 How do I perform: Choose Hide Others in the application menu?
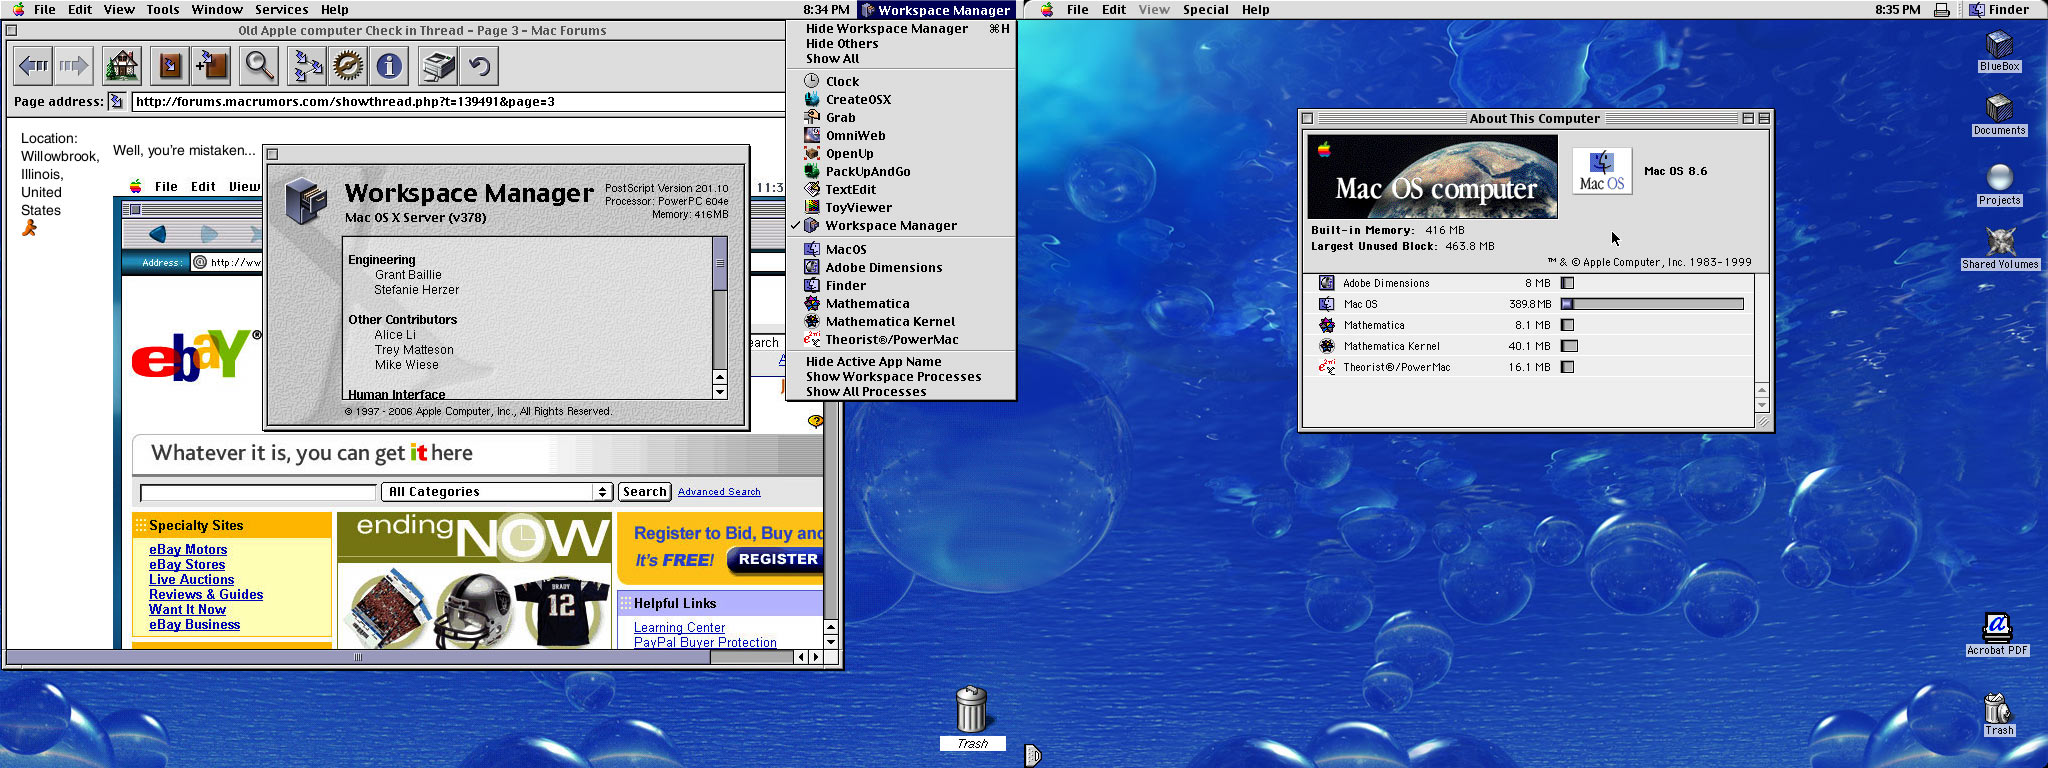coord(901,44)
